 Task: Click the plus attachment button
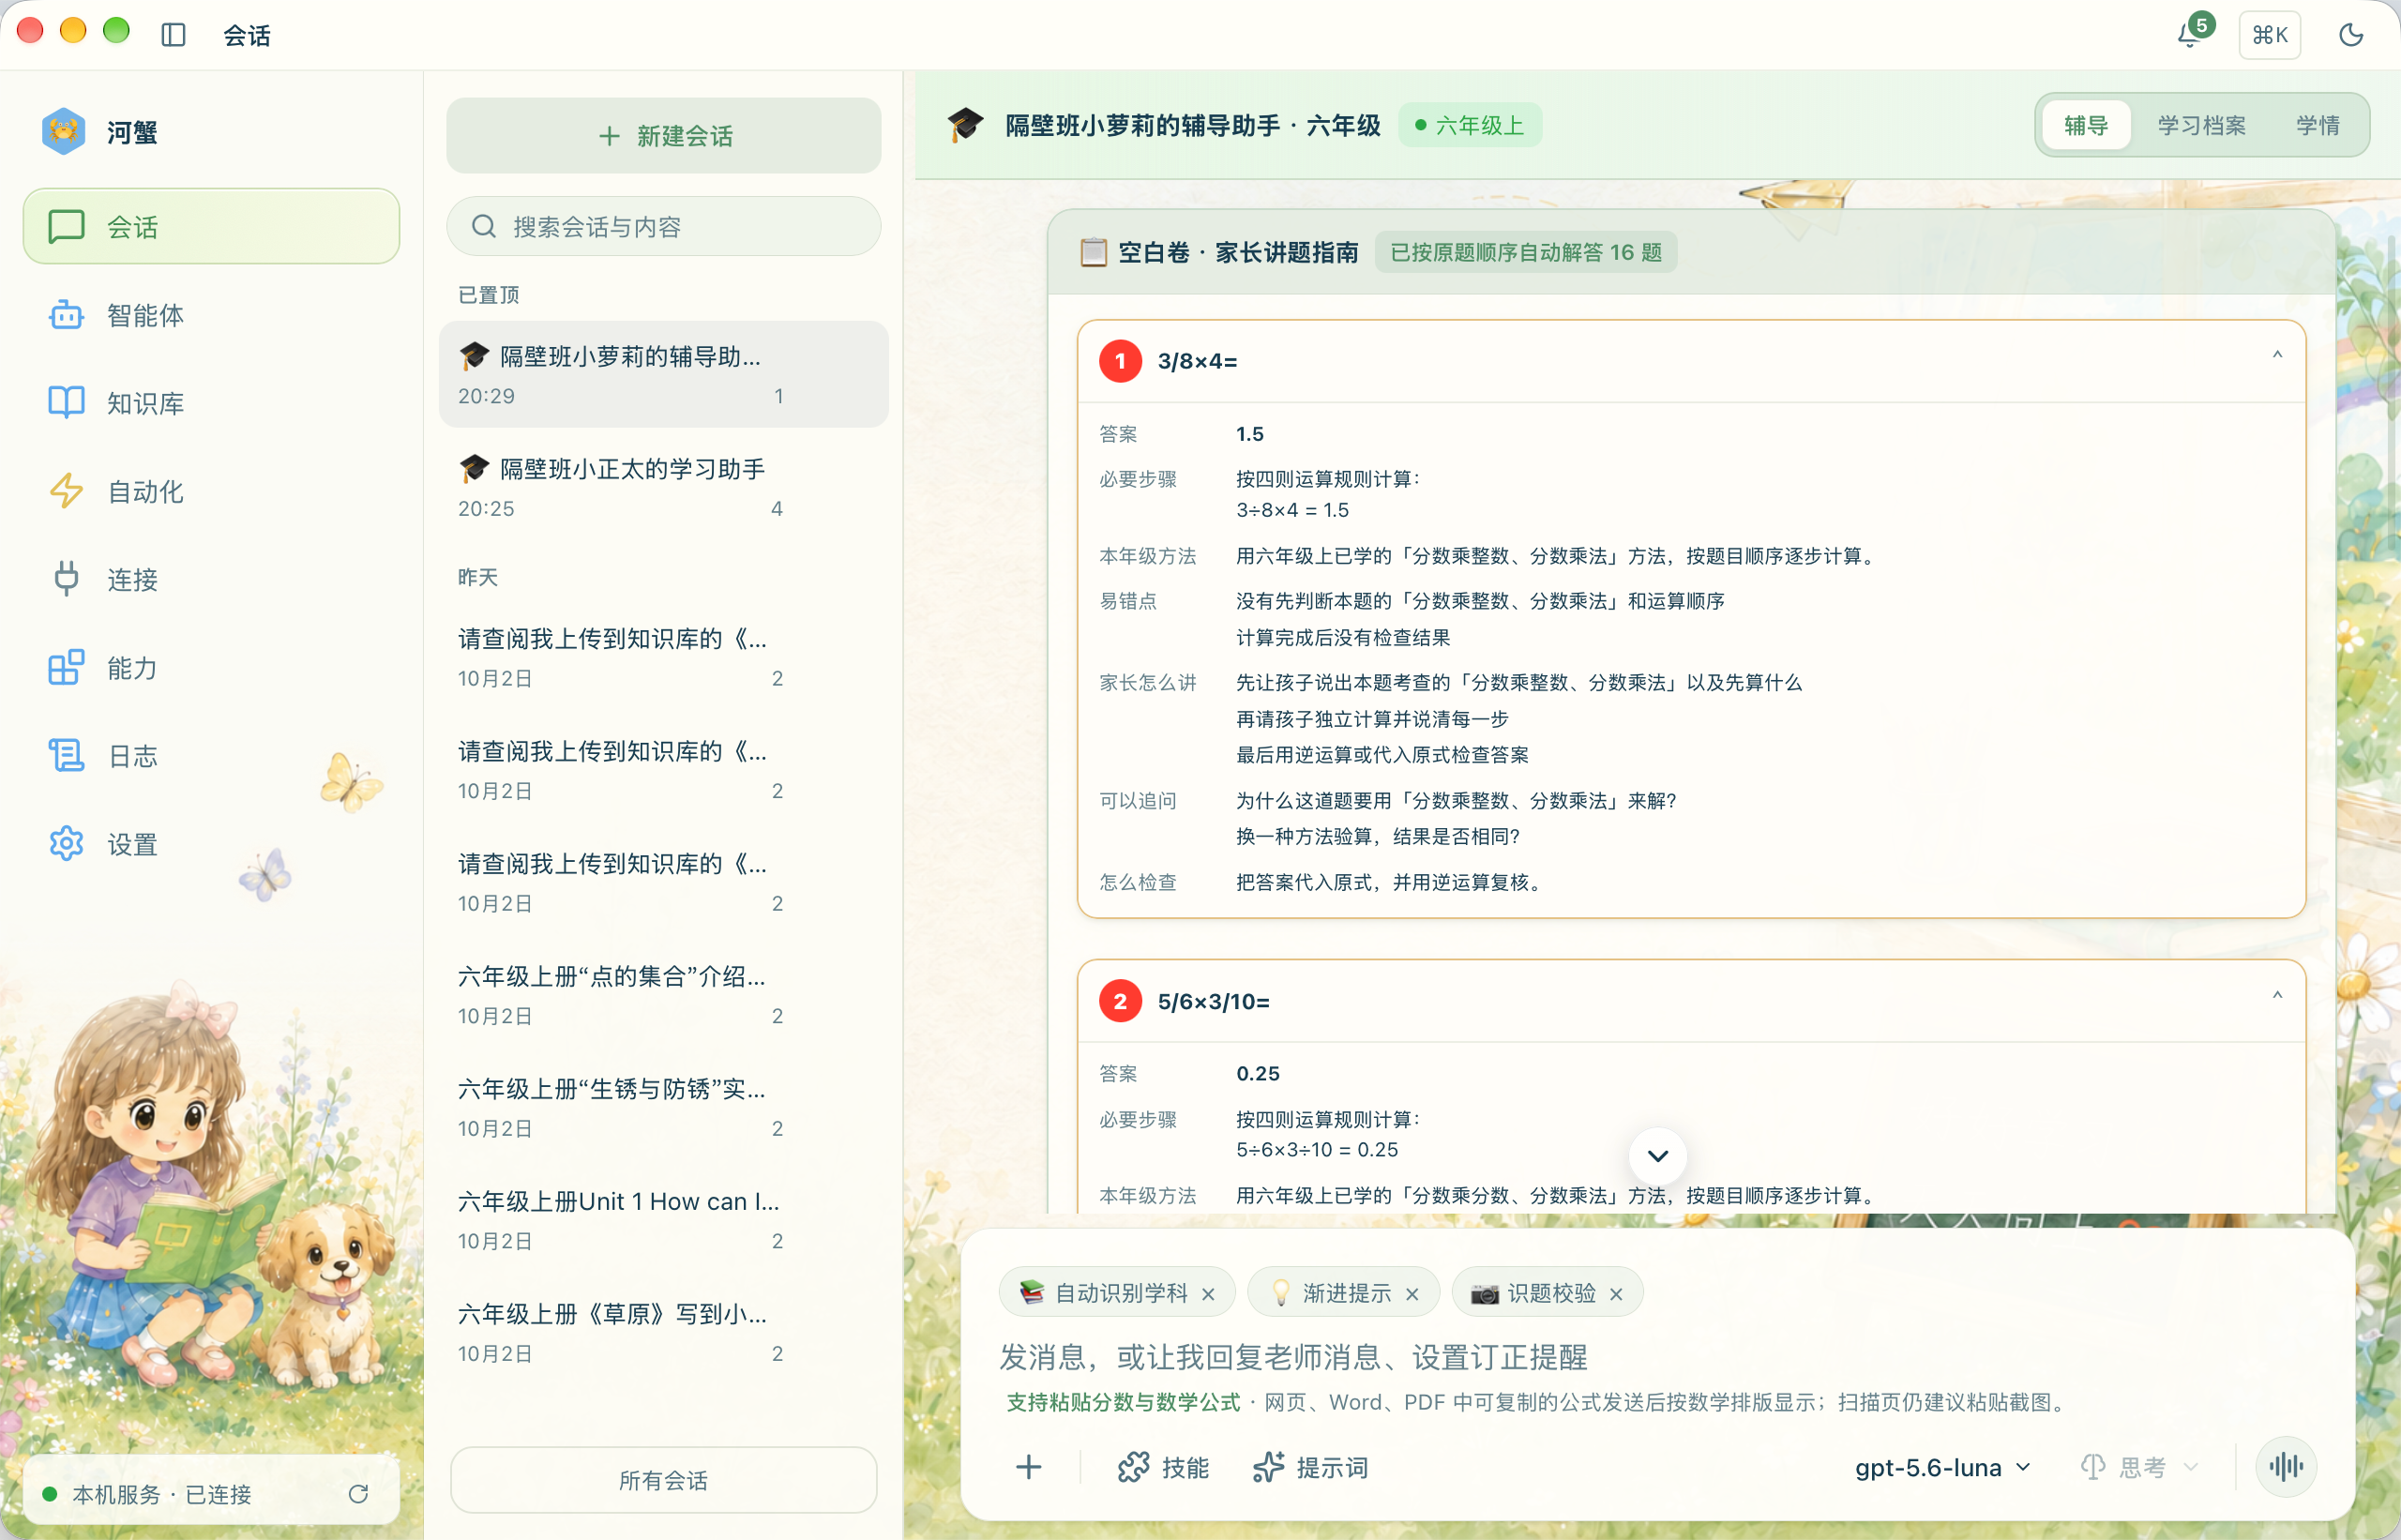1029,1467
